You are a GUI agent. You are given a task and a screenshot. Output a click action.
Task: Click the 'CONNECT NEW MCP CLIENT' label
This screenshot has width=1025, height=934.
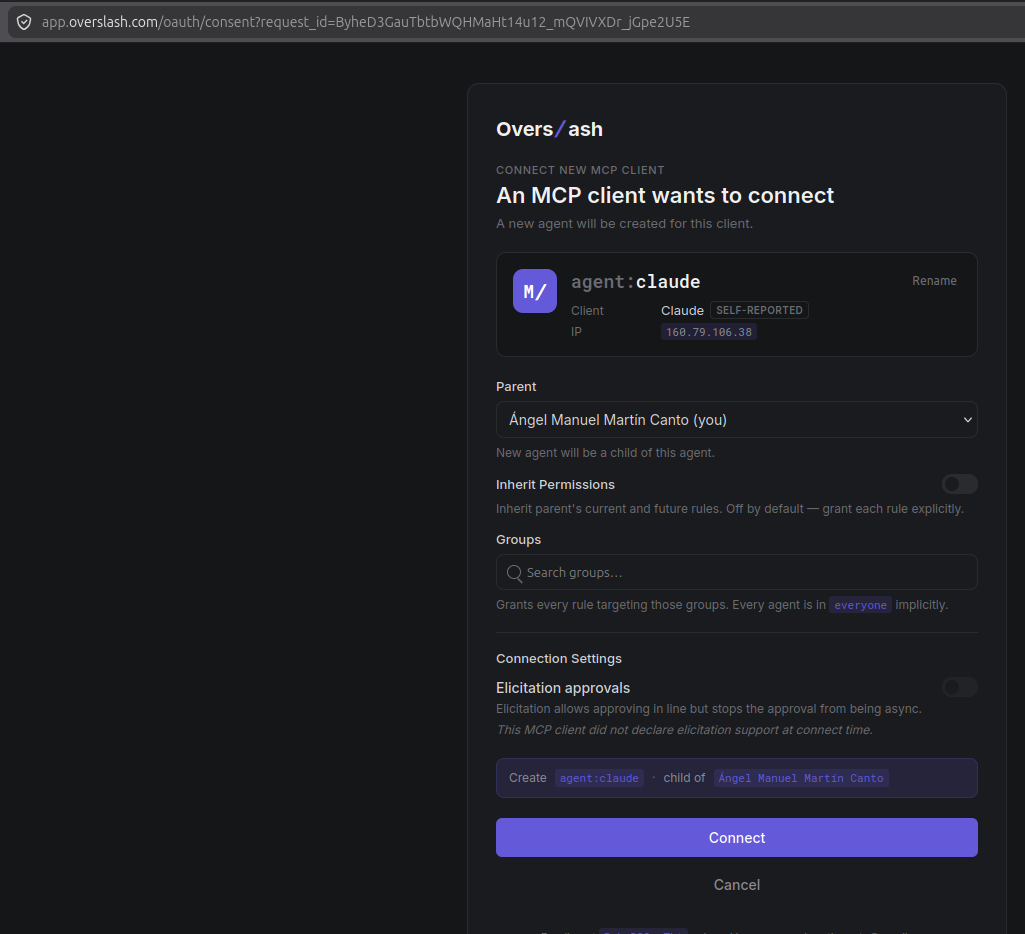coord(580,170)
